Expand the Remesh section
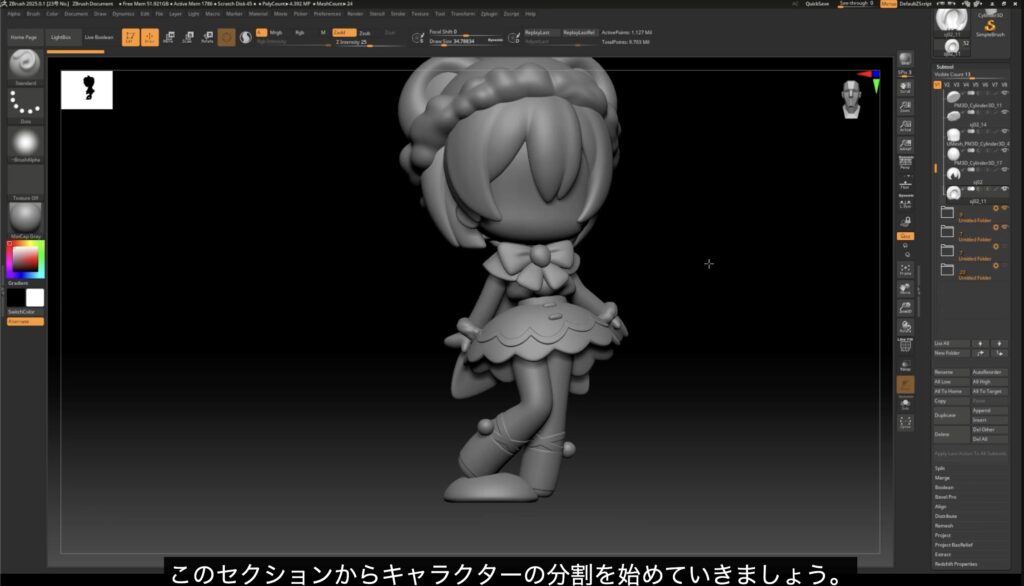The width and height of the screenshot is (1024, 586). click(944, 526)
